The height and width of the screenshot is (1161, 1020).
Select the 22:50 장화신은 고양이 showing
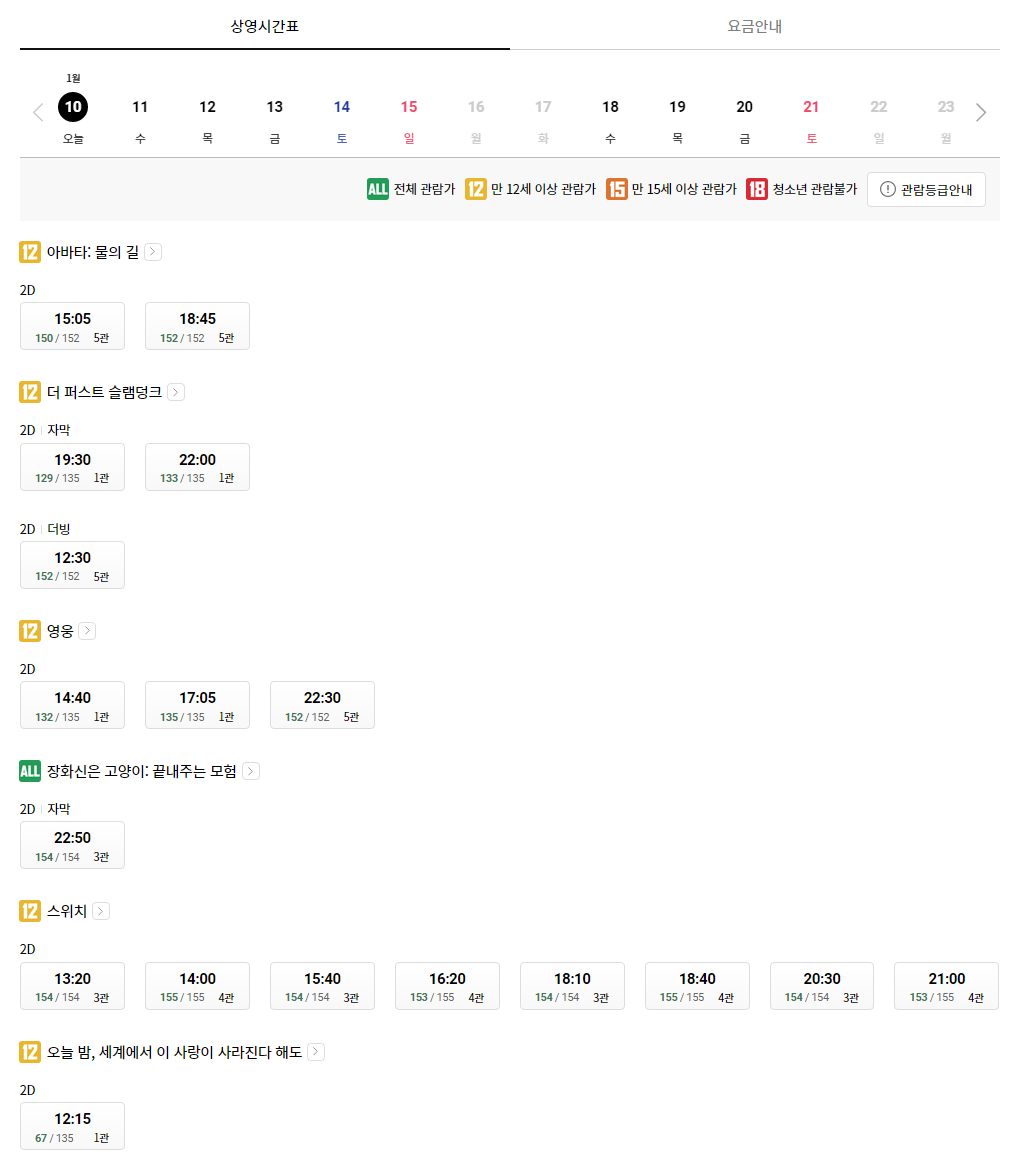point(73,845)
